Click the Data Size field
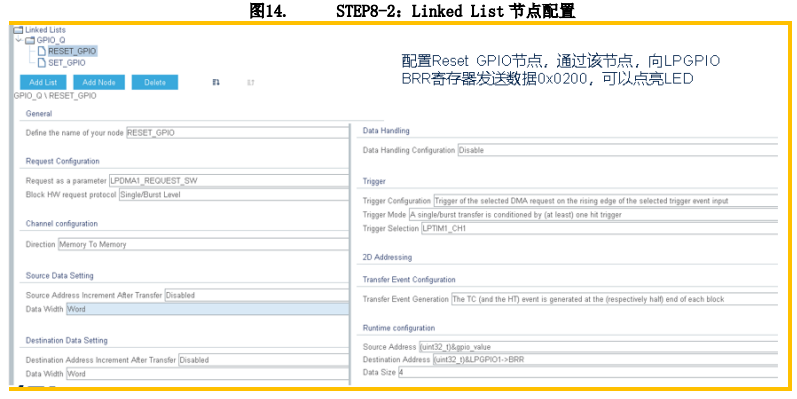Screen dimensions: 797x399 click(x=588, y=373)
